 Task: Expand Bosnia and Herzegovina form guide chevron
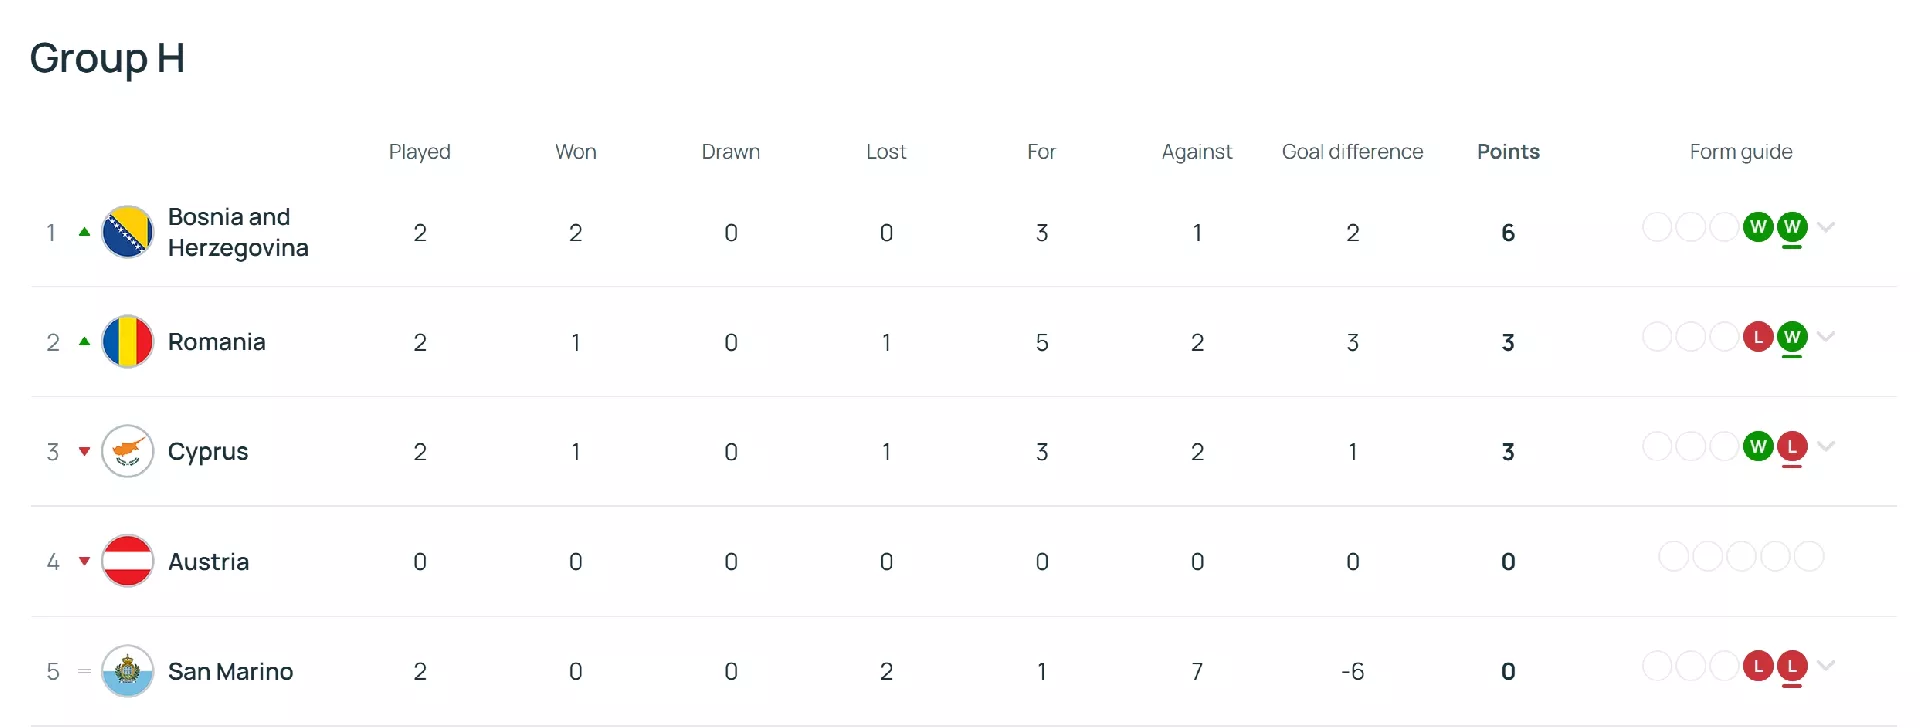coord(1826,227)
